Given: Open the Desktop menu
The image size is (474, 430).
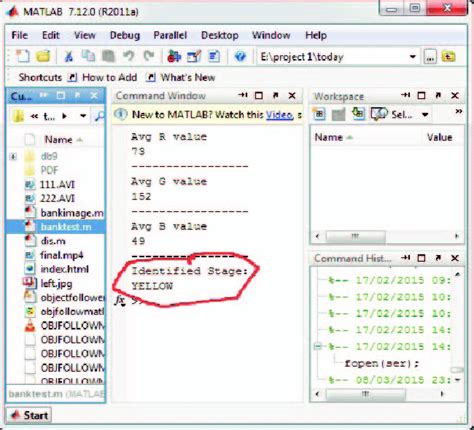Looking at the screenshot, I should click(220, 35).
